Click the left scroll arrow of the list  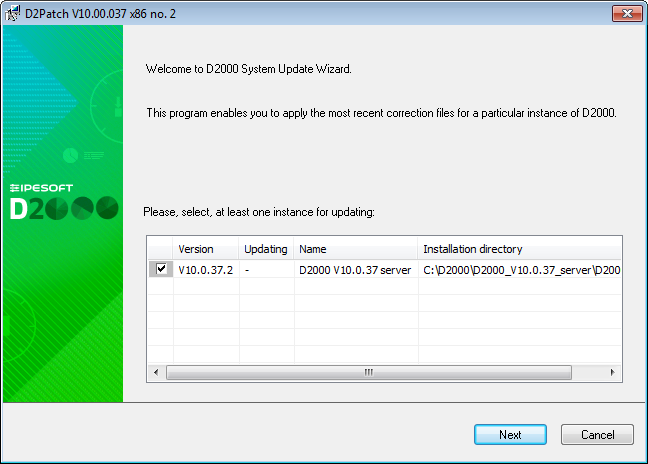[156, 372]
